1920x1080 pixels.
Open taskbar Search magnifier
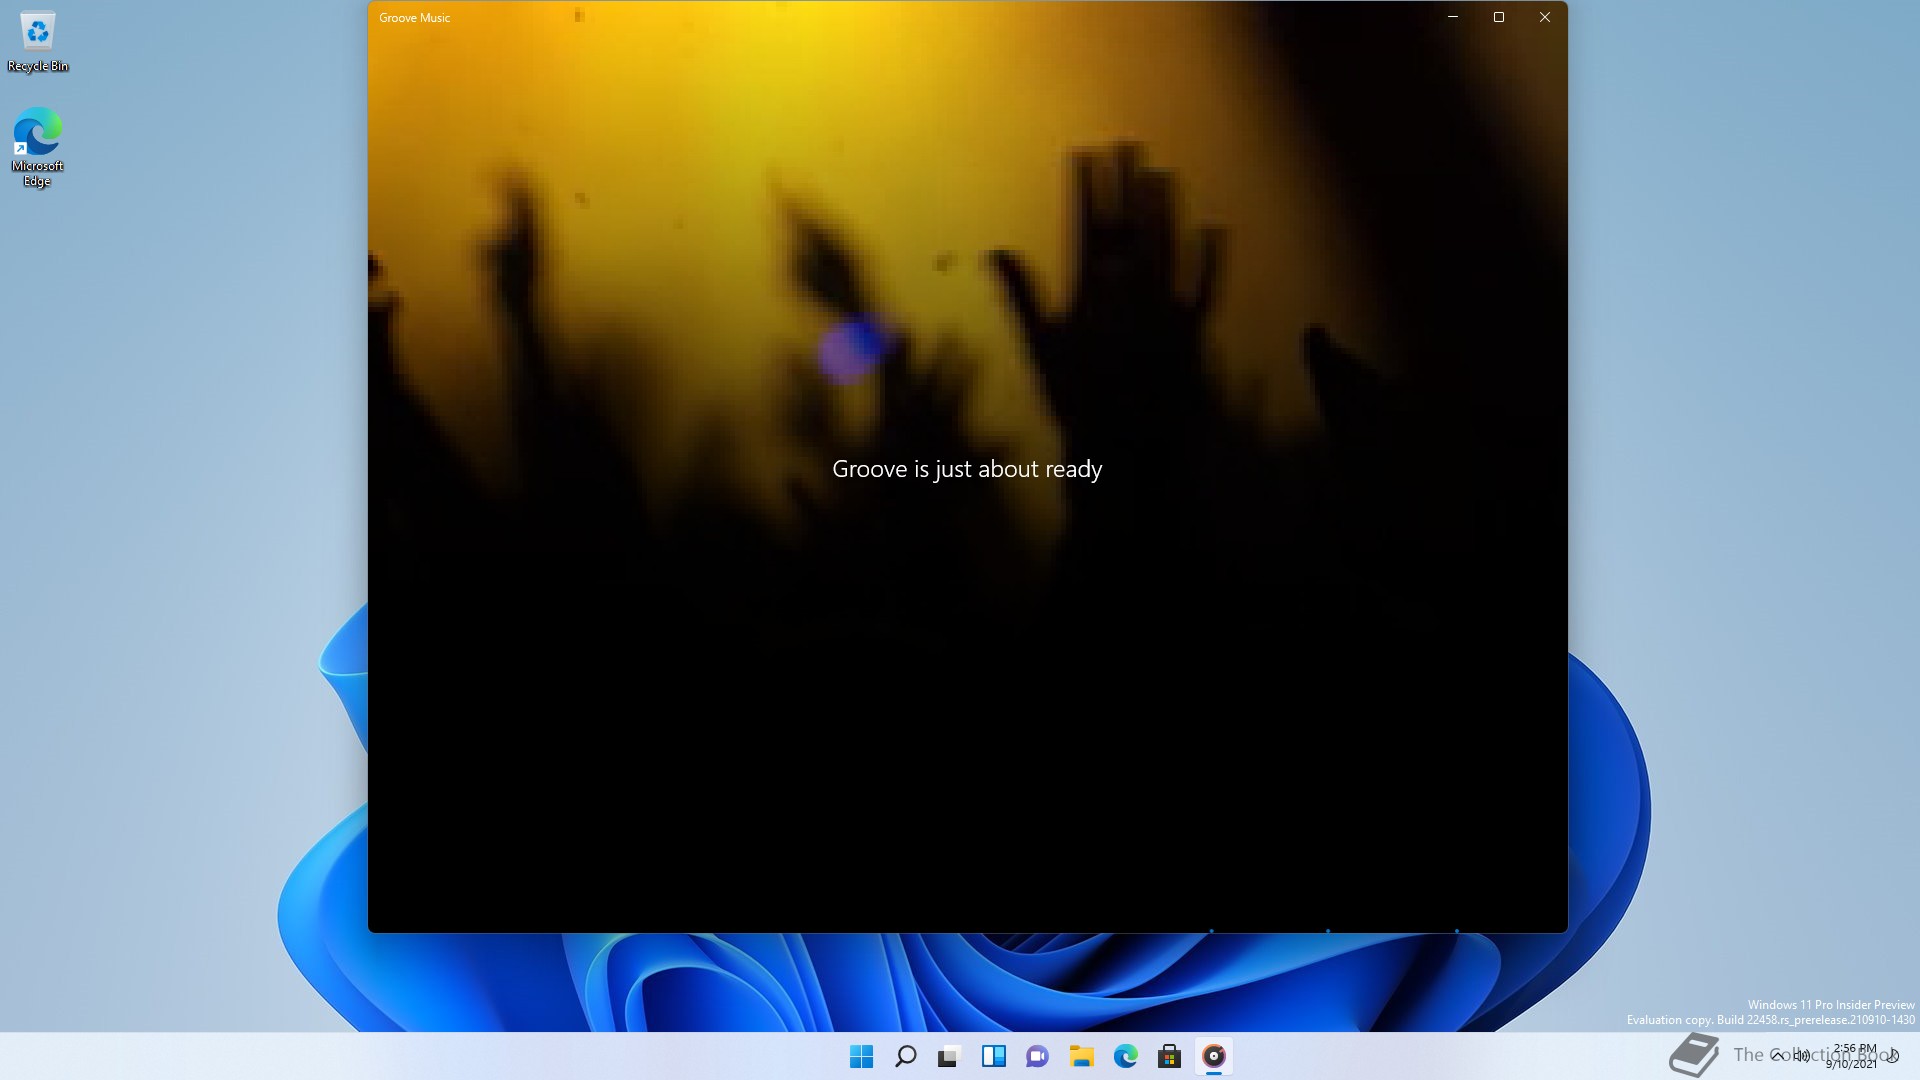click(905, 1056)
